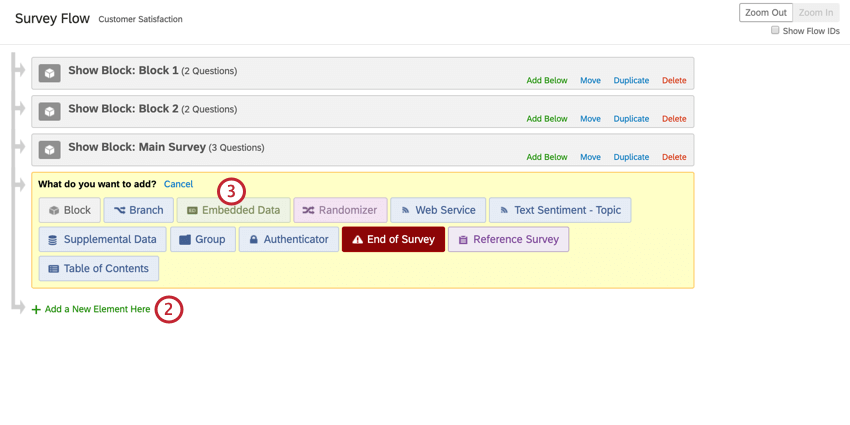
Task: Click the cube icon for Block 1
Action: pyautogui.click(x=49, y=73)
